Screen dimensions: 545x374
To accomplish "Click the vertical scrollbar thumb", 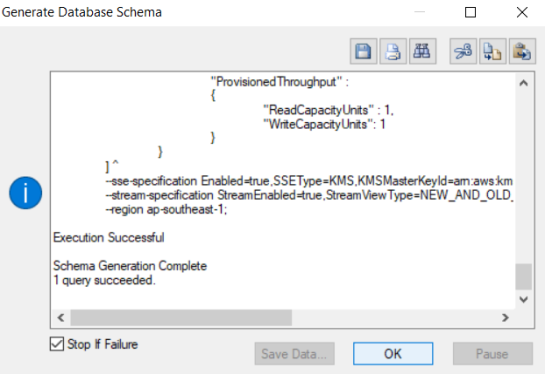I will tap(523, 277).
